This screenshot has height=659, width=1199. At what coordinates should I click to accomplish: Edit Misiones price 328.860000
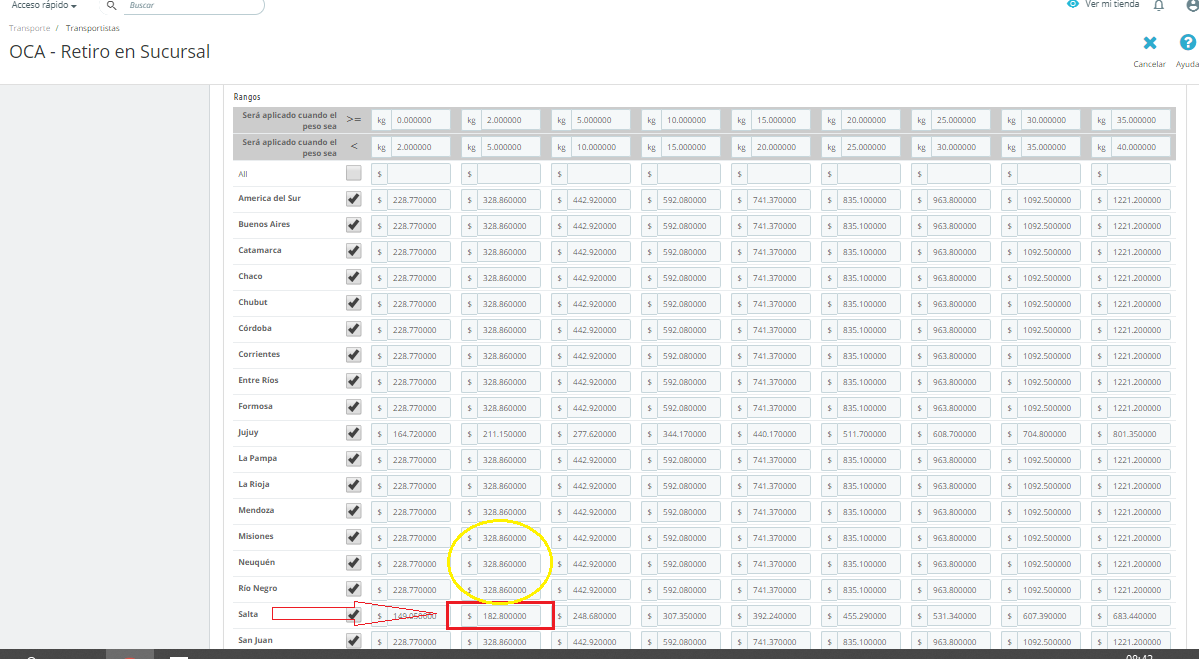[x=509, y=538]
